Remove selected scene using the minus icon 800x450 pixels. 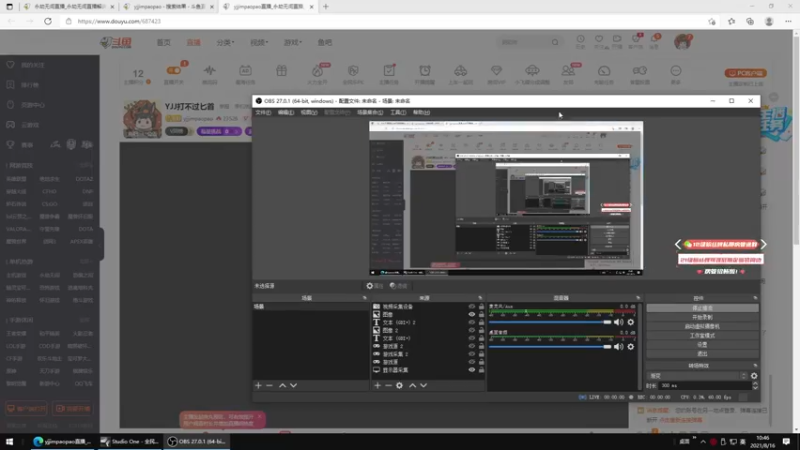click(269, 386)
